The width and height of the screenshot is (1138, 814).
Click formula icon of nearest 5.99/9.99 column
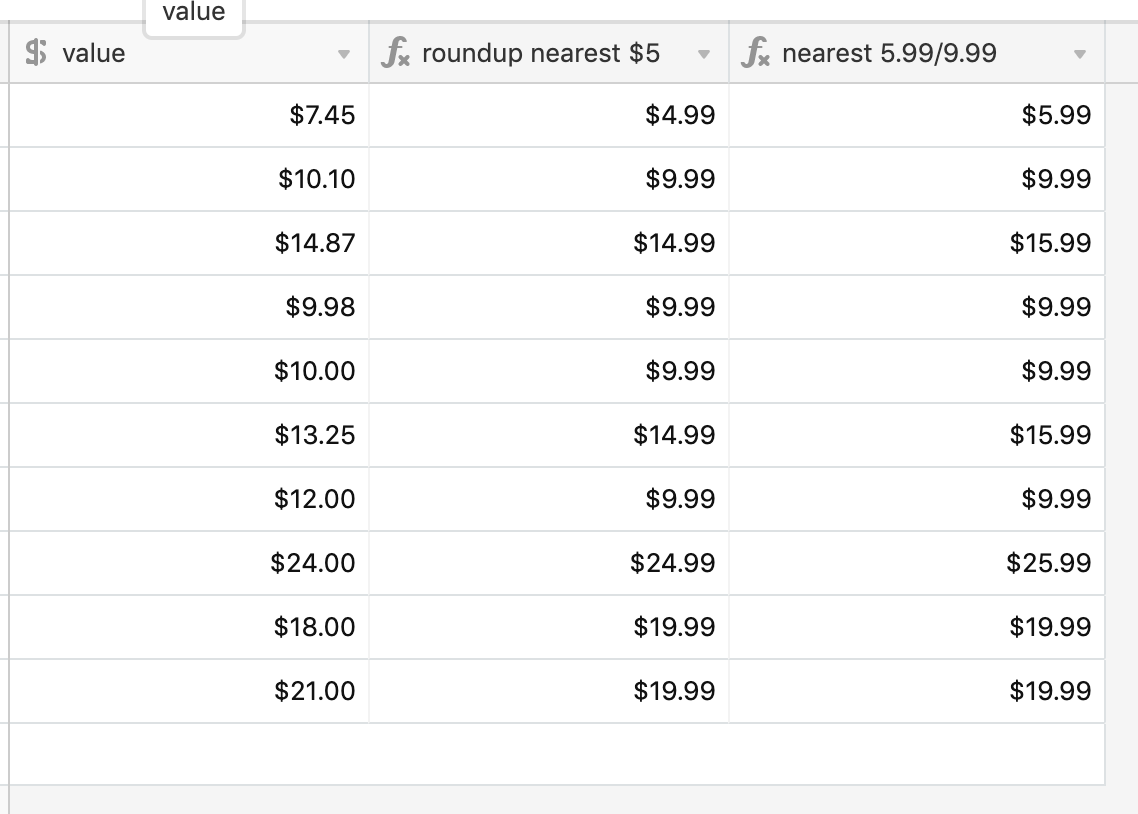(756, 53)
